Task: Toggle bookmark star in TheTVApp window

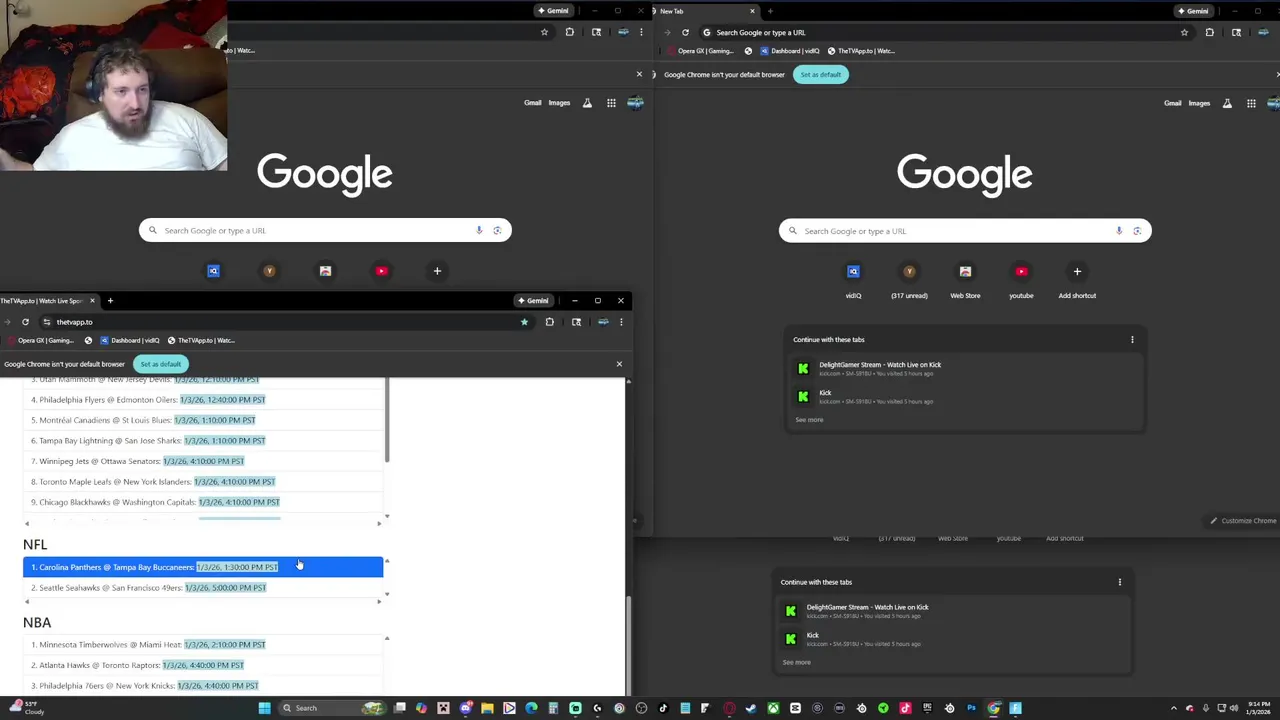Action: pyautogui.click(x=524, y=322)
